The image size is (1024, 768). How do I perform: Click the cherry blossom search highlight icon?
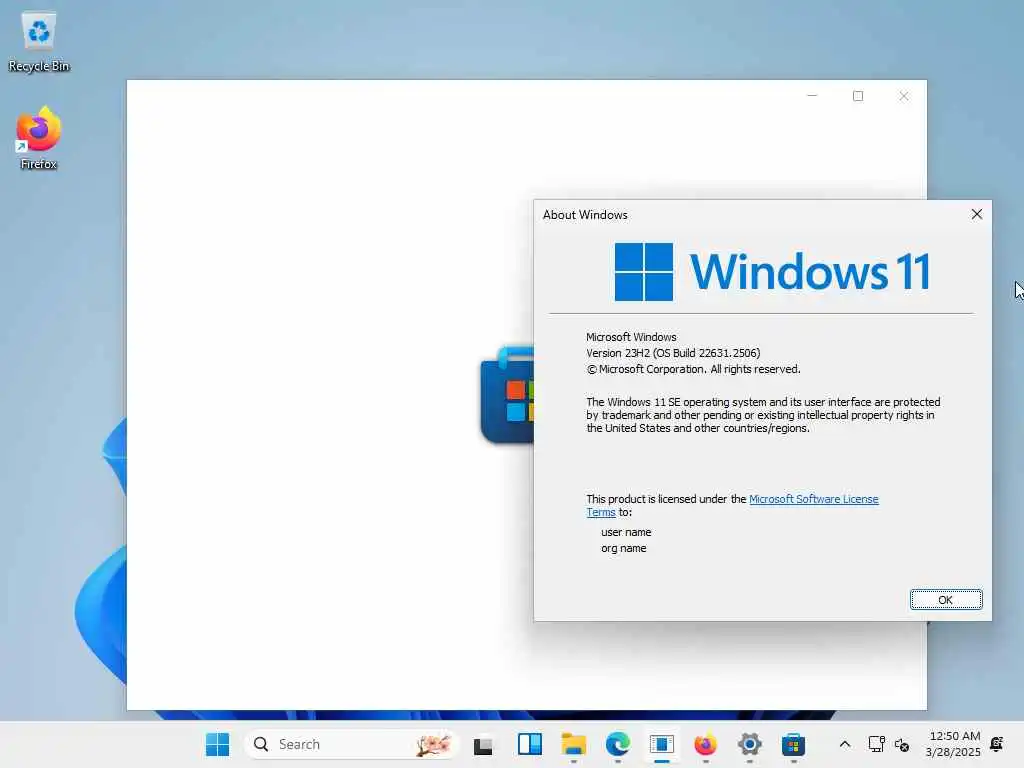point(434,744)
